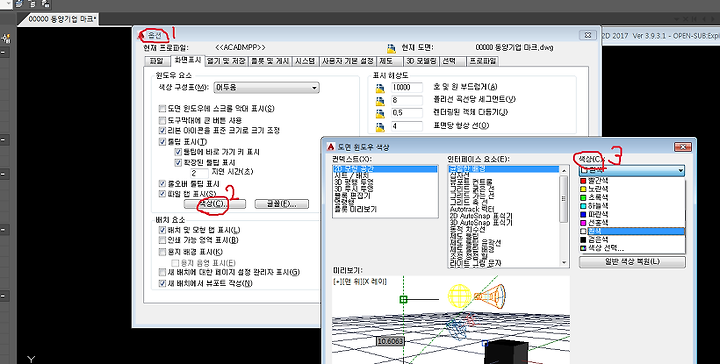720x364 pixels.
Task: Choose green 초록색 from color list
Action: coord(632,197)
